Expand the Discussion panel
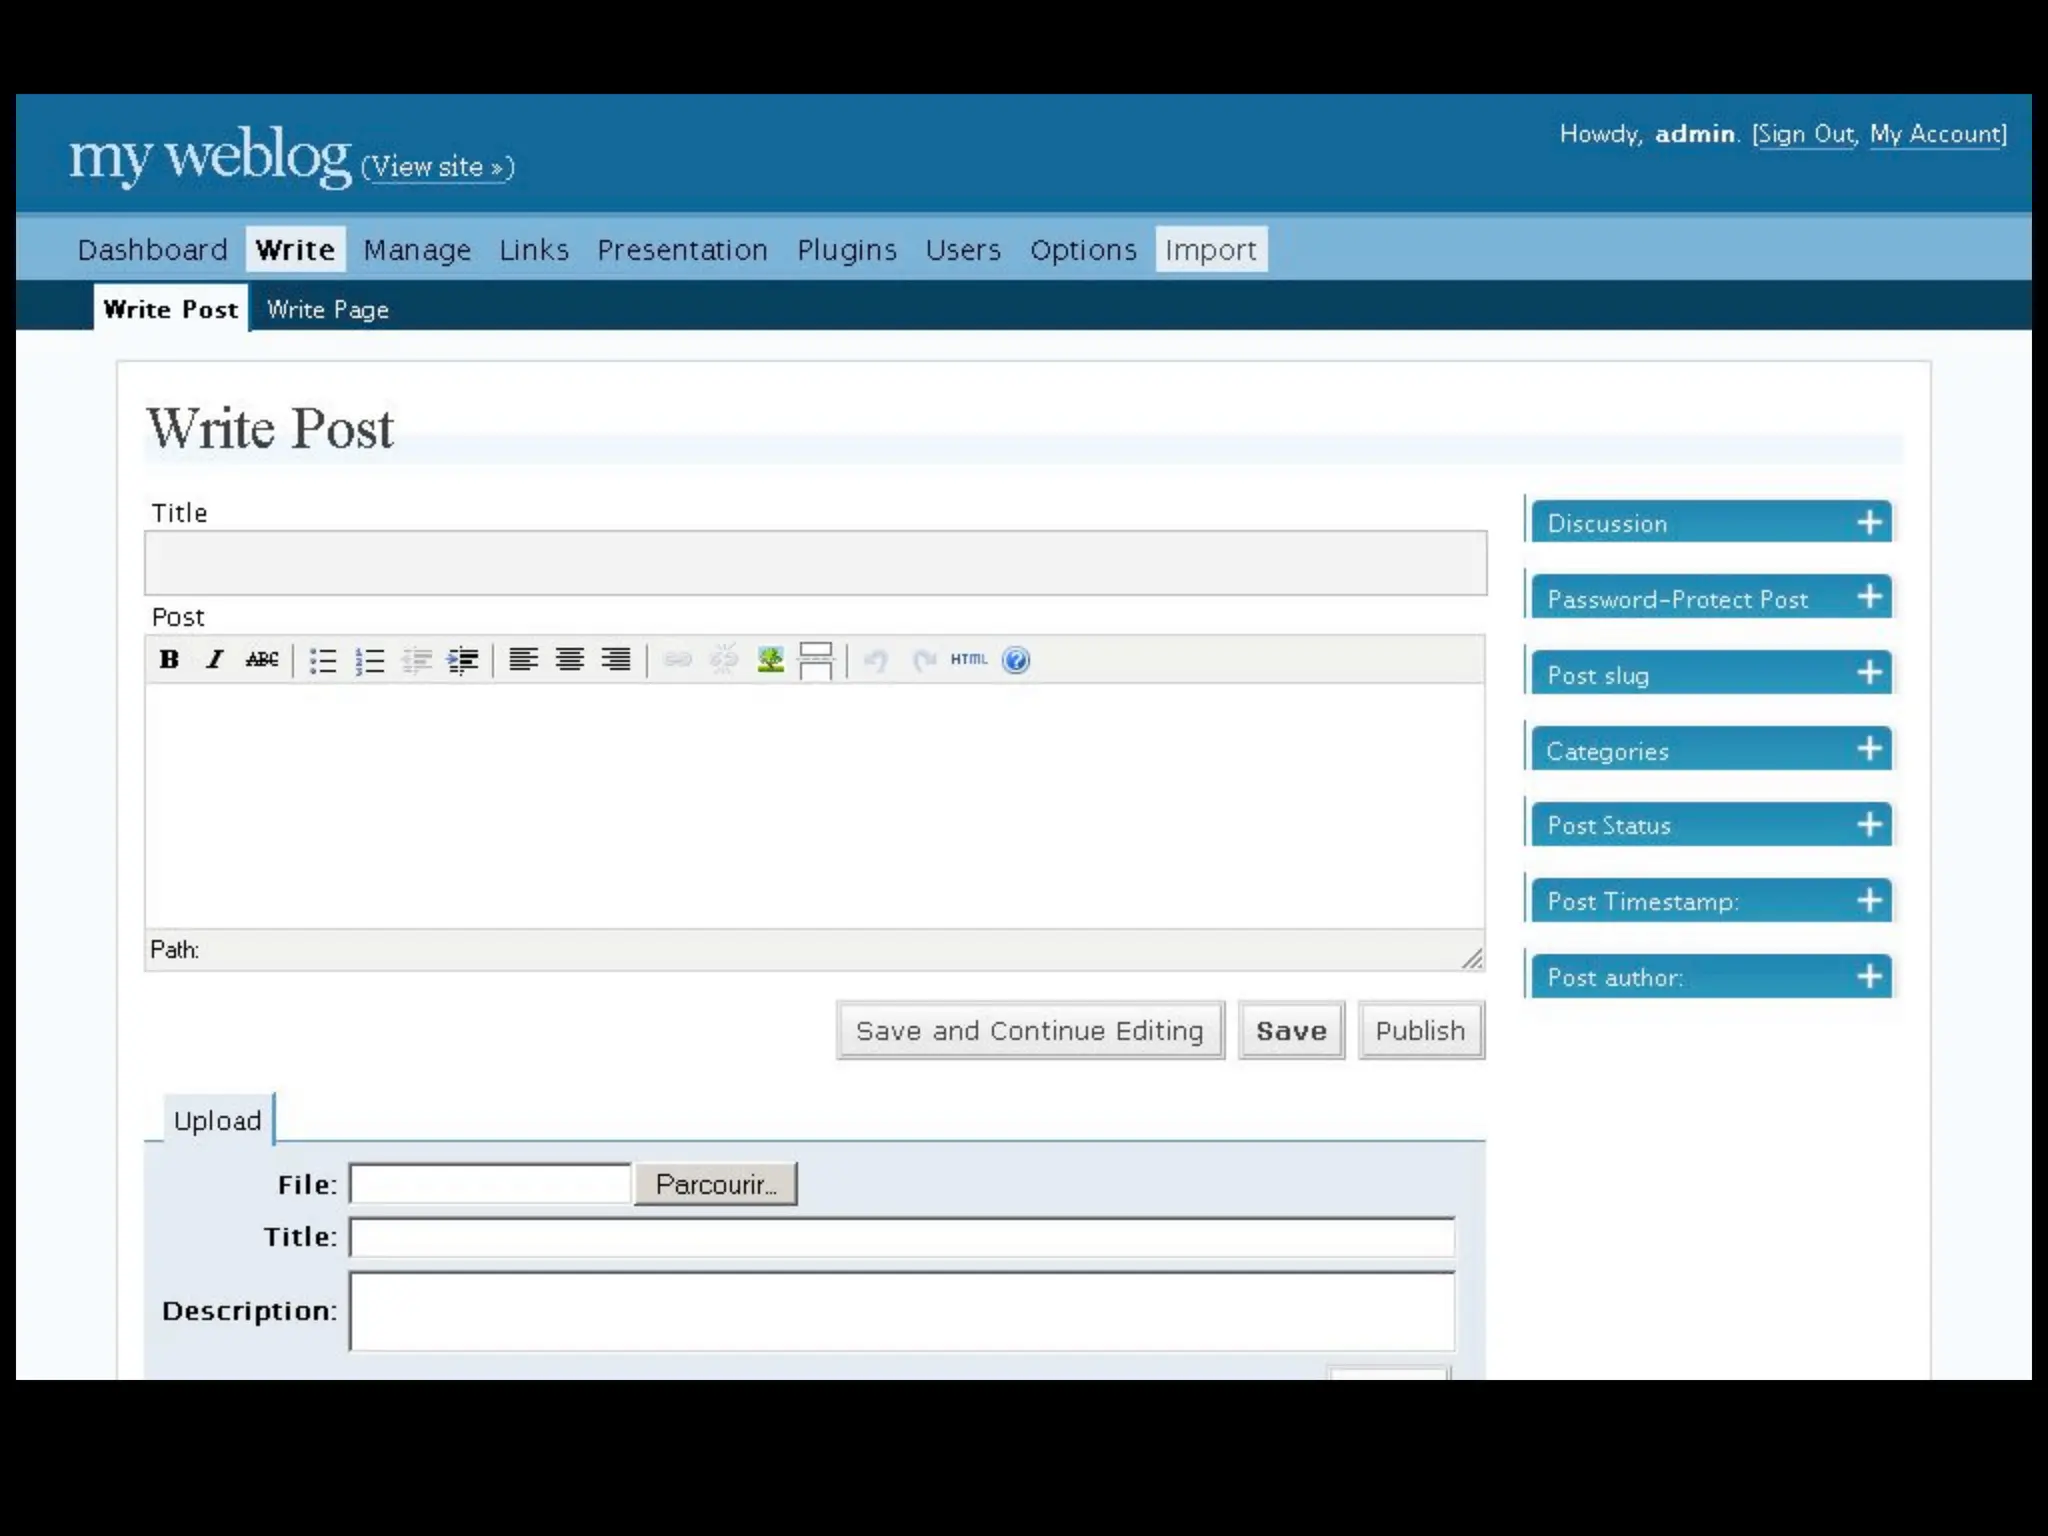Image resolution: width=2048 pixels, height=1536 pixels. [1869, 522]
